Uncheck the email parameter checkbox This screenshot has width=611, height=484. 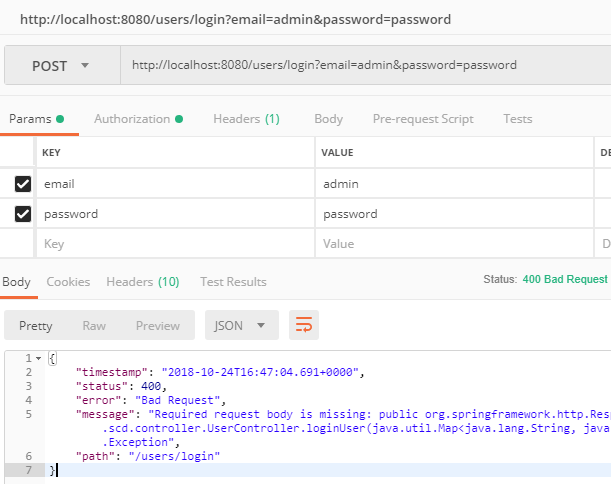22,184
